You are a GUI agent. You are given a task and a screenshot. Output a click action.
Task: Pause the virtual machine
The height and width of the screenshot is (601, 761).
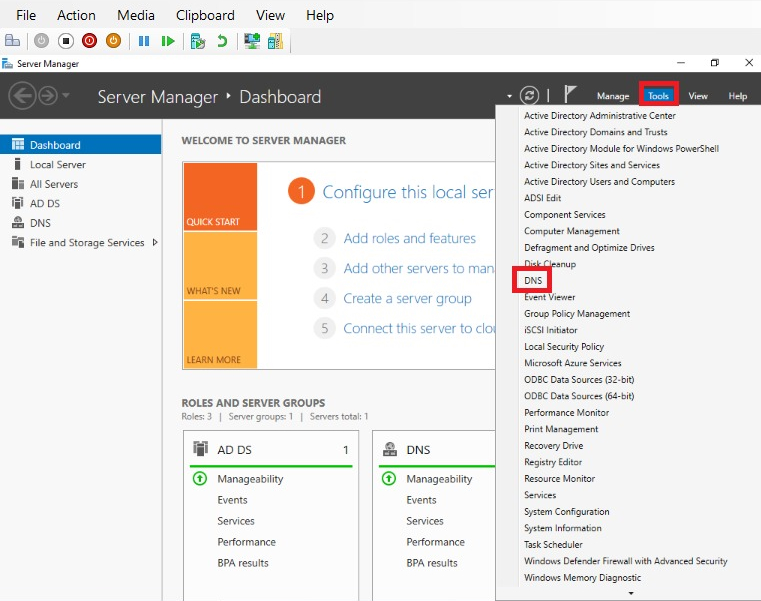click(144, 41)
